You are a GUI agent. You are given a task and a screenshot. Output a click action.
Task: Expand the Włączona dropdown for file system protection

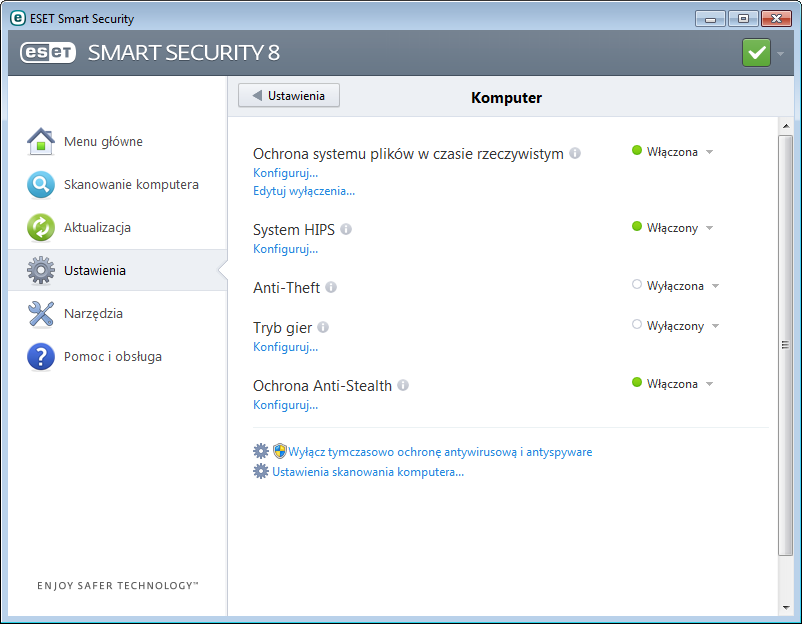[709, 152]
